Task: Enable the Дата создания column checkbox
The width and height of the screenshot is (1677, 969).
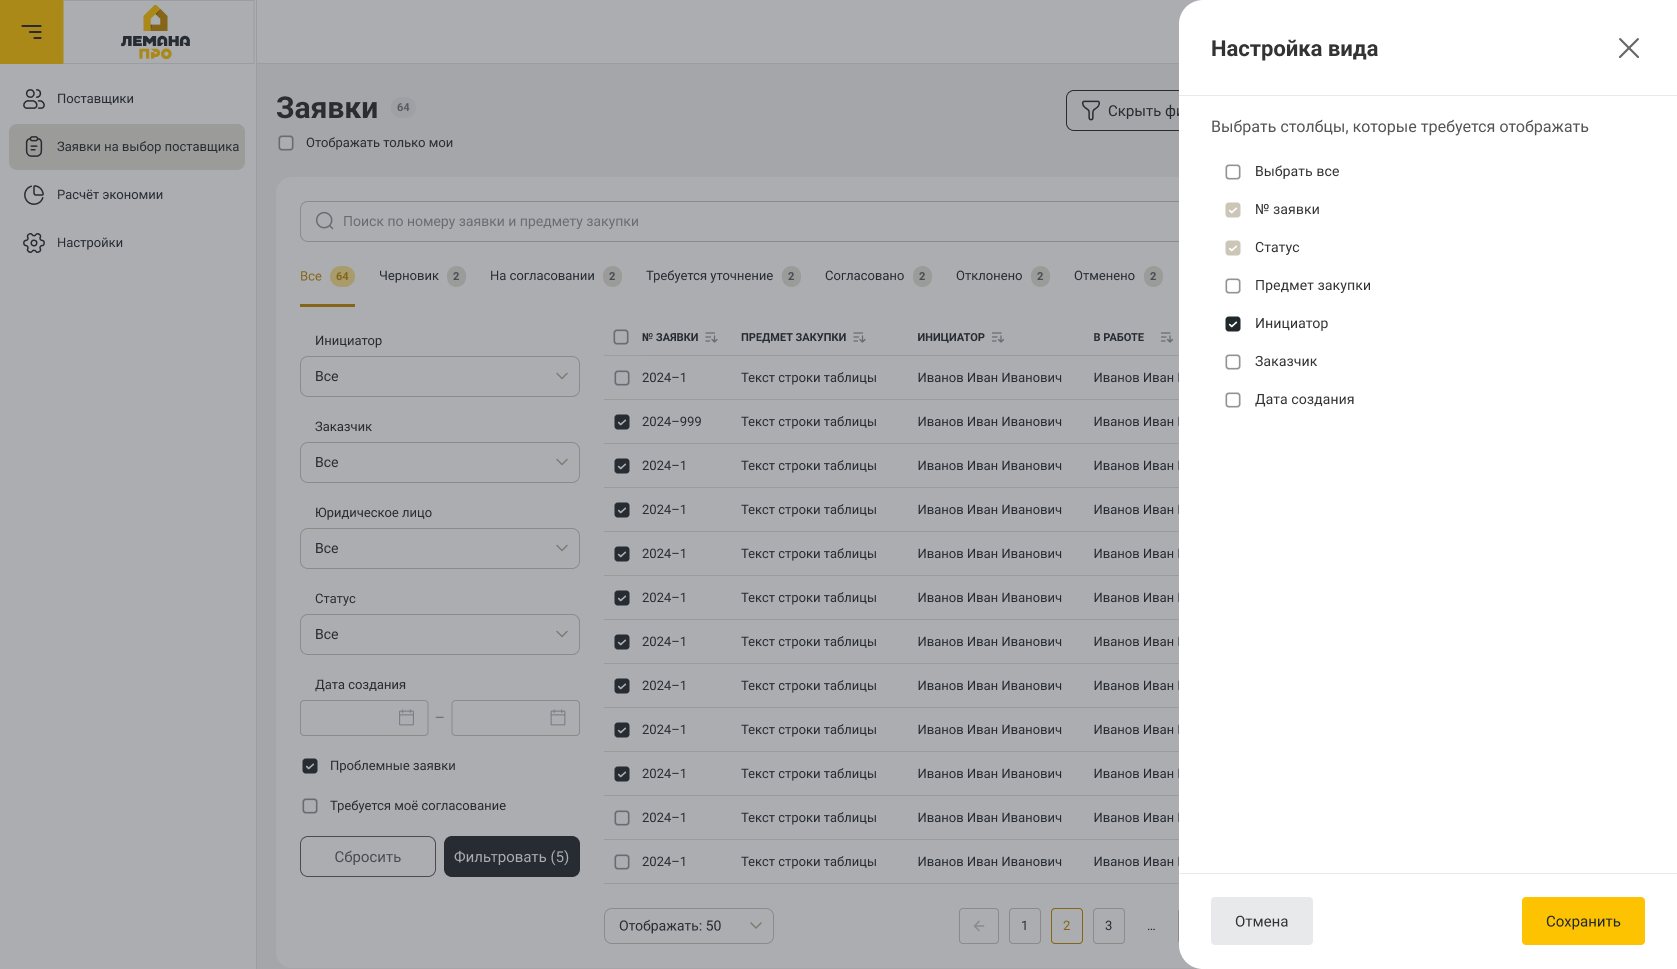Action: click(x=1233, y=400)
